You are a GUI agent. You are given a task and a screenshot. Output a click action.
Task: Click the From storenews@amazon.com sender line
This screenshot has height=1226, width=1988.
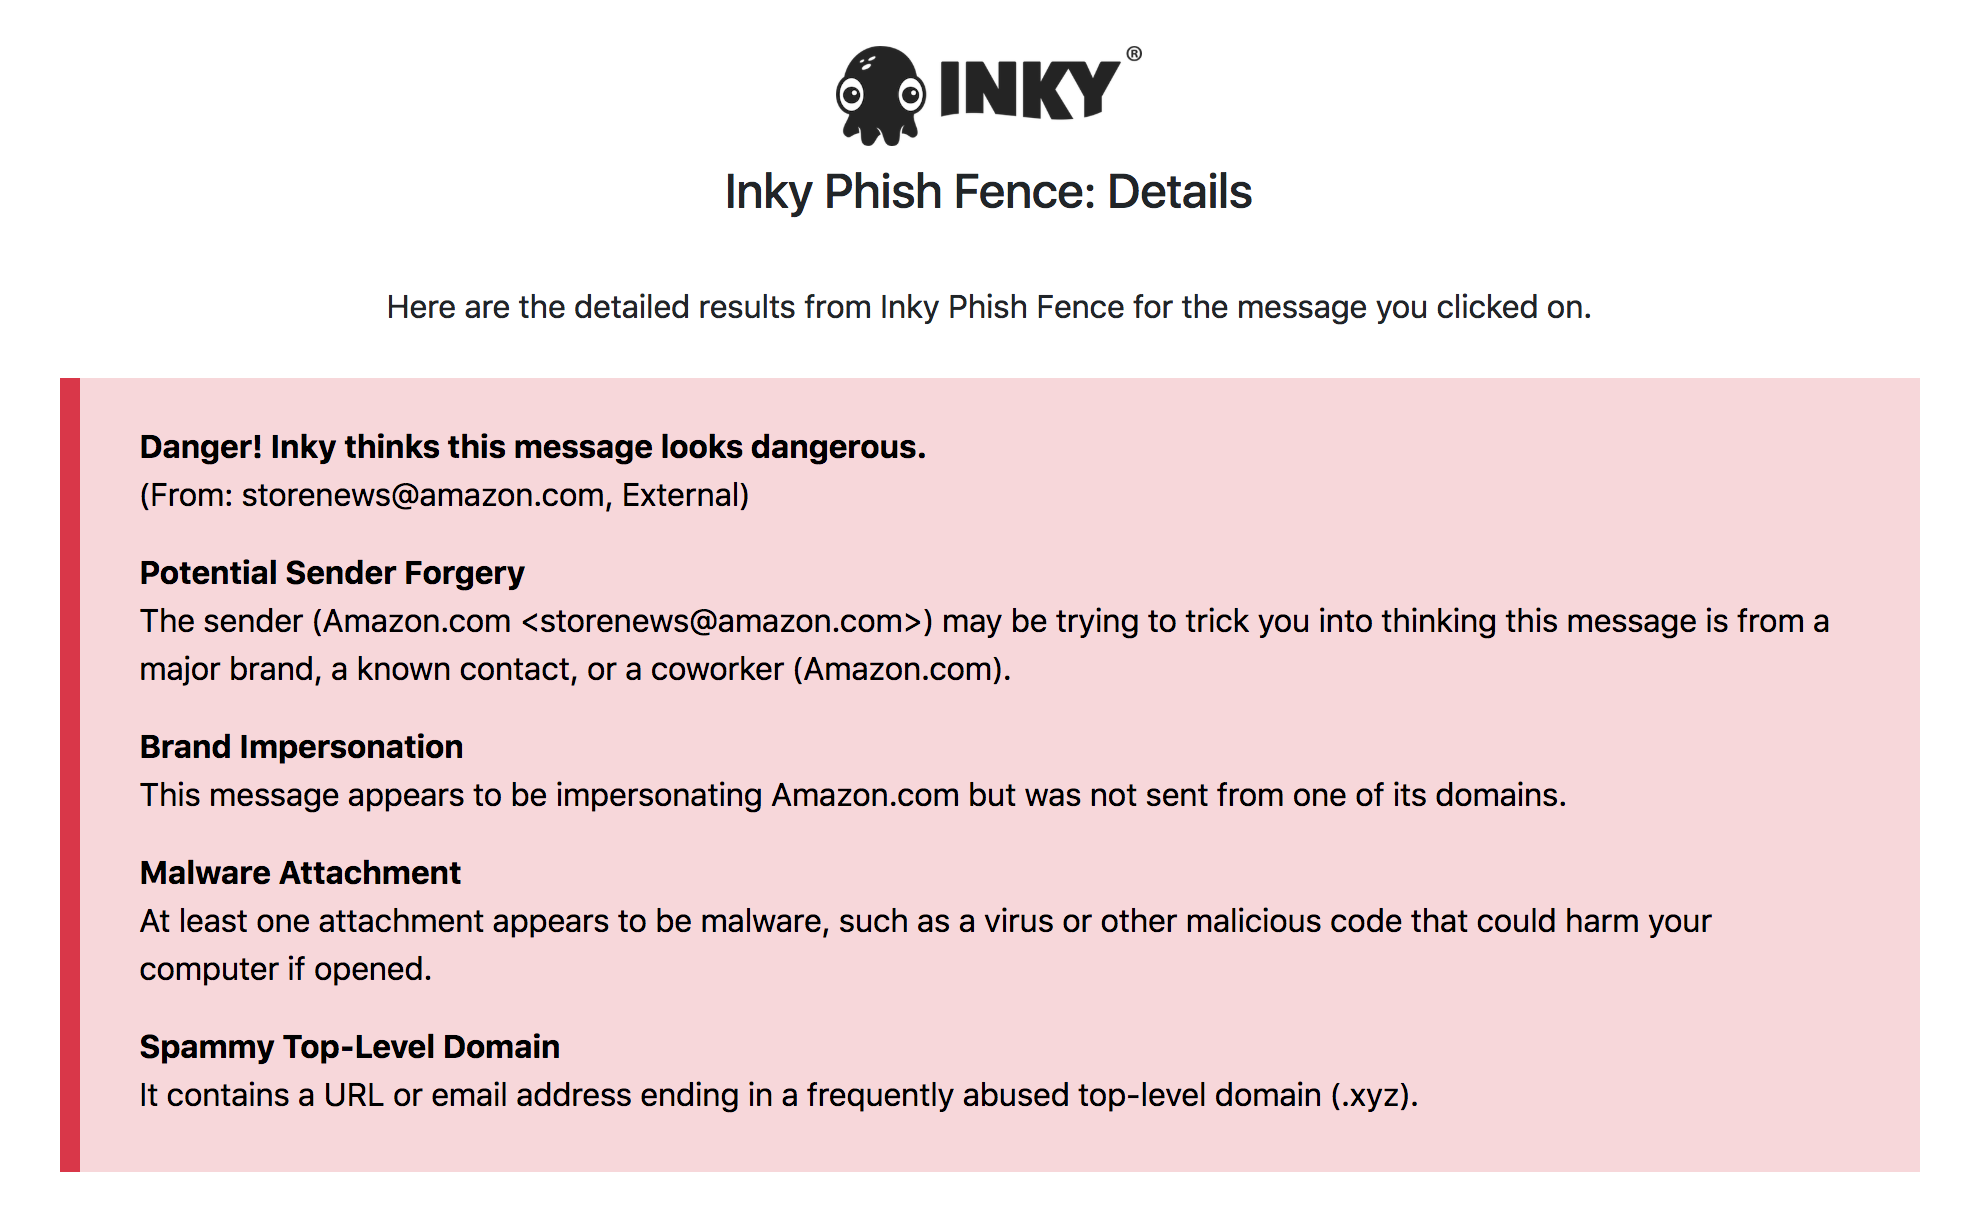tap(444, 495)
